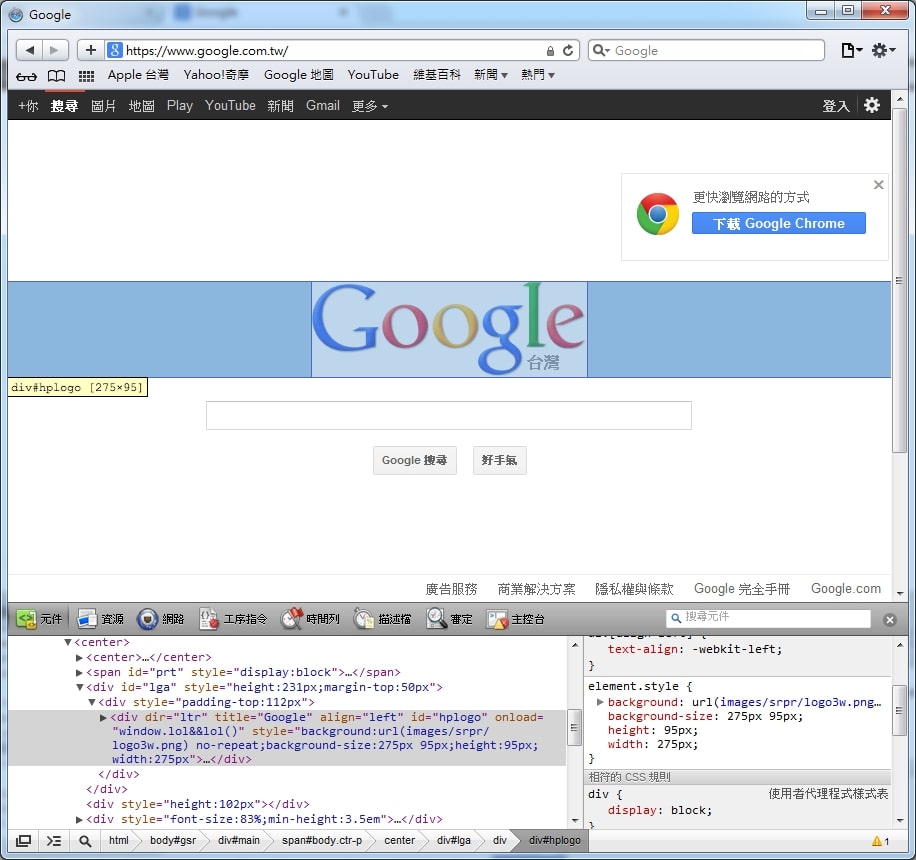Viewport: 916px width, 860px height.
Task: Open the 熱門 bookmarks folder dropdown
Action: 538,75
